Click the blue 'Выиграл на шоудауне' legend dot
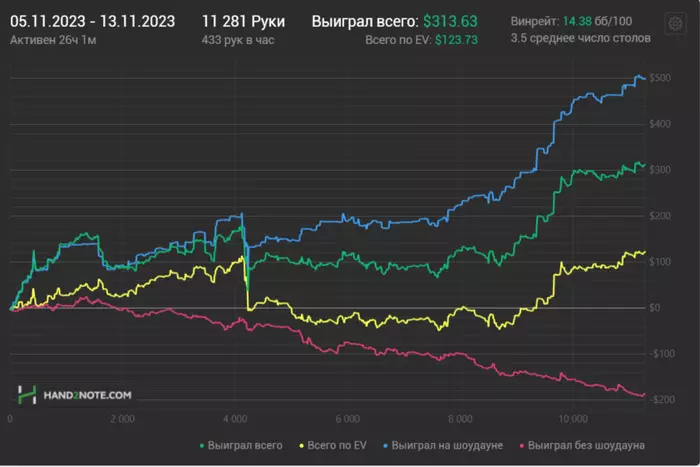This screenshot has width=700, height=467. tap(385, 446)
